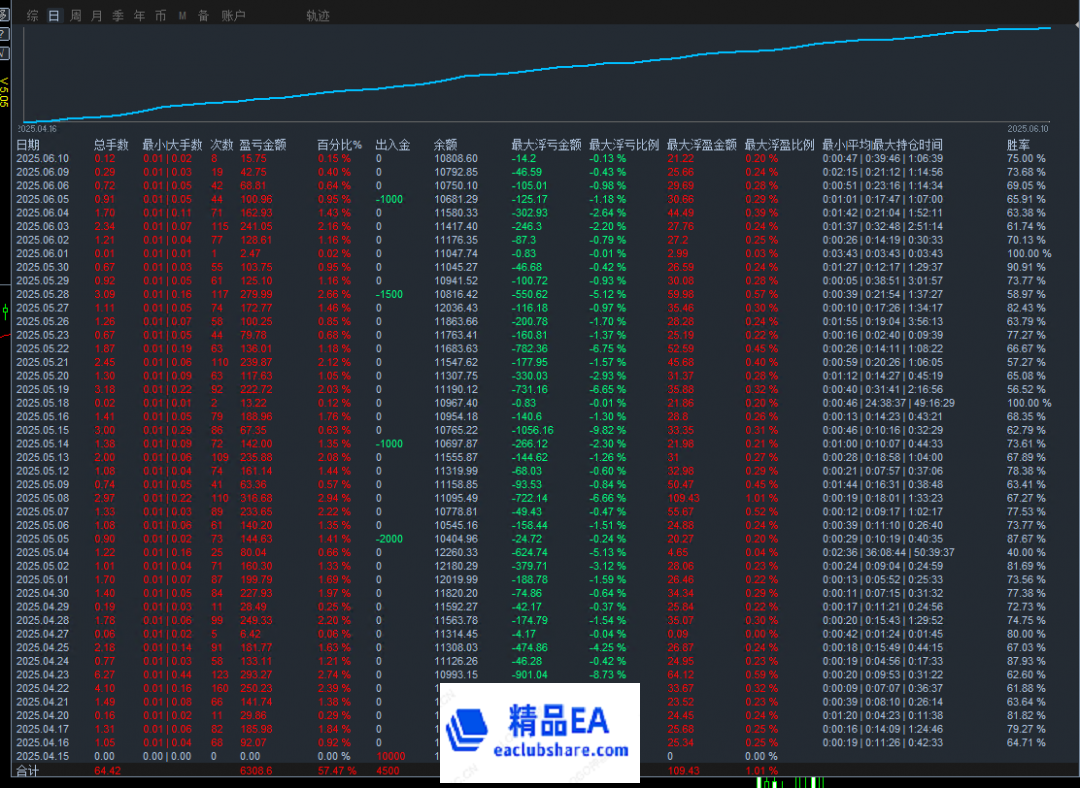The height and width of the screenshot is (788, 1080).
Task: Select the 月 monthly statistics view
Action: 95,15
